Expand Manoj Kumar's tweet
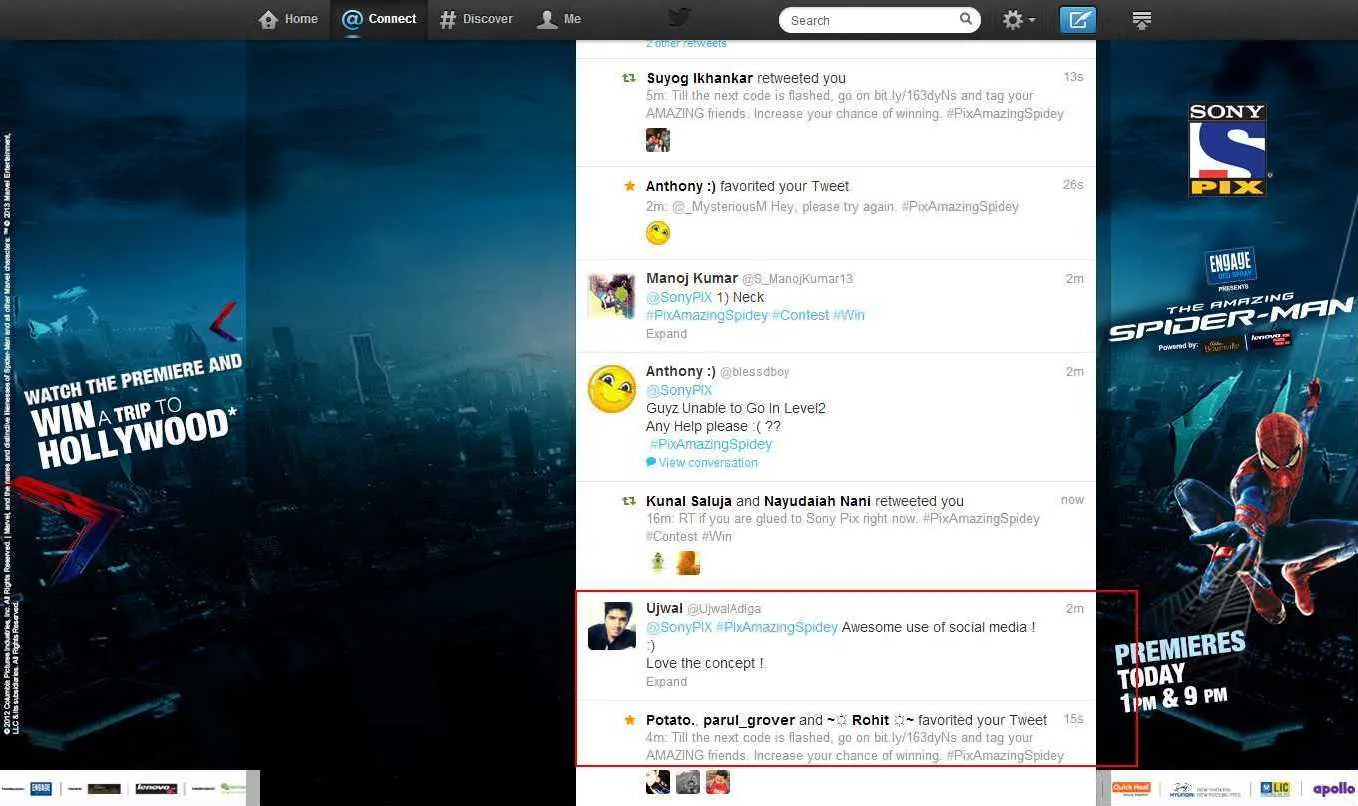The width and height of the screenshot is (1358, 806). [666, 334]
